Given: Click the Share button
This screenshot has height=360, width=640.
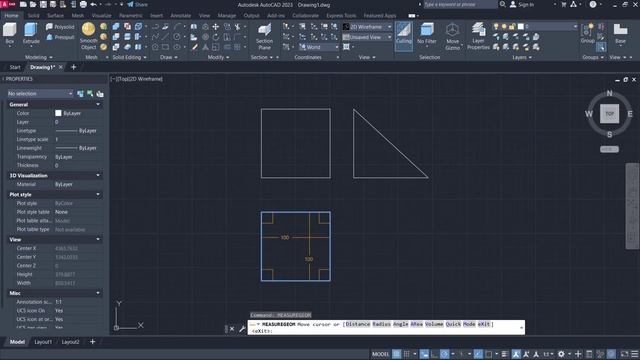Looking at the screenshot, I should (137, 4).
